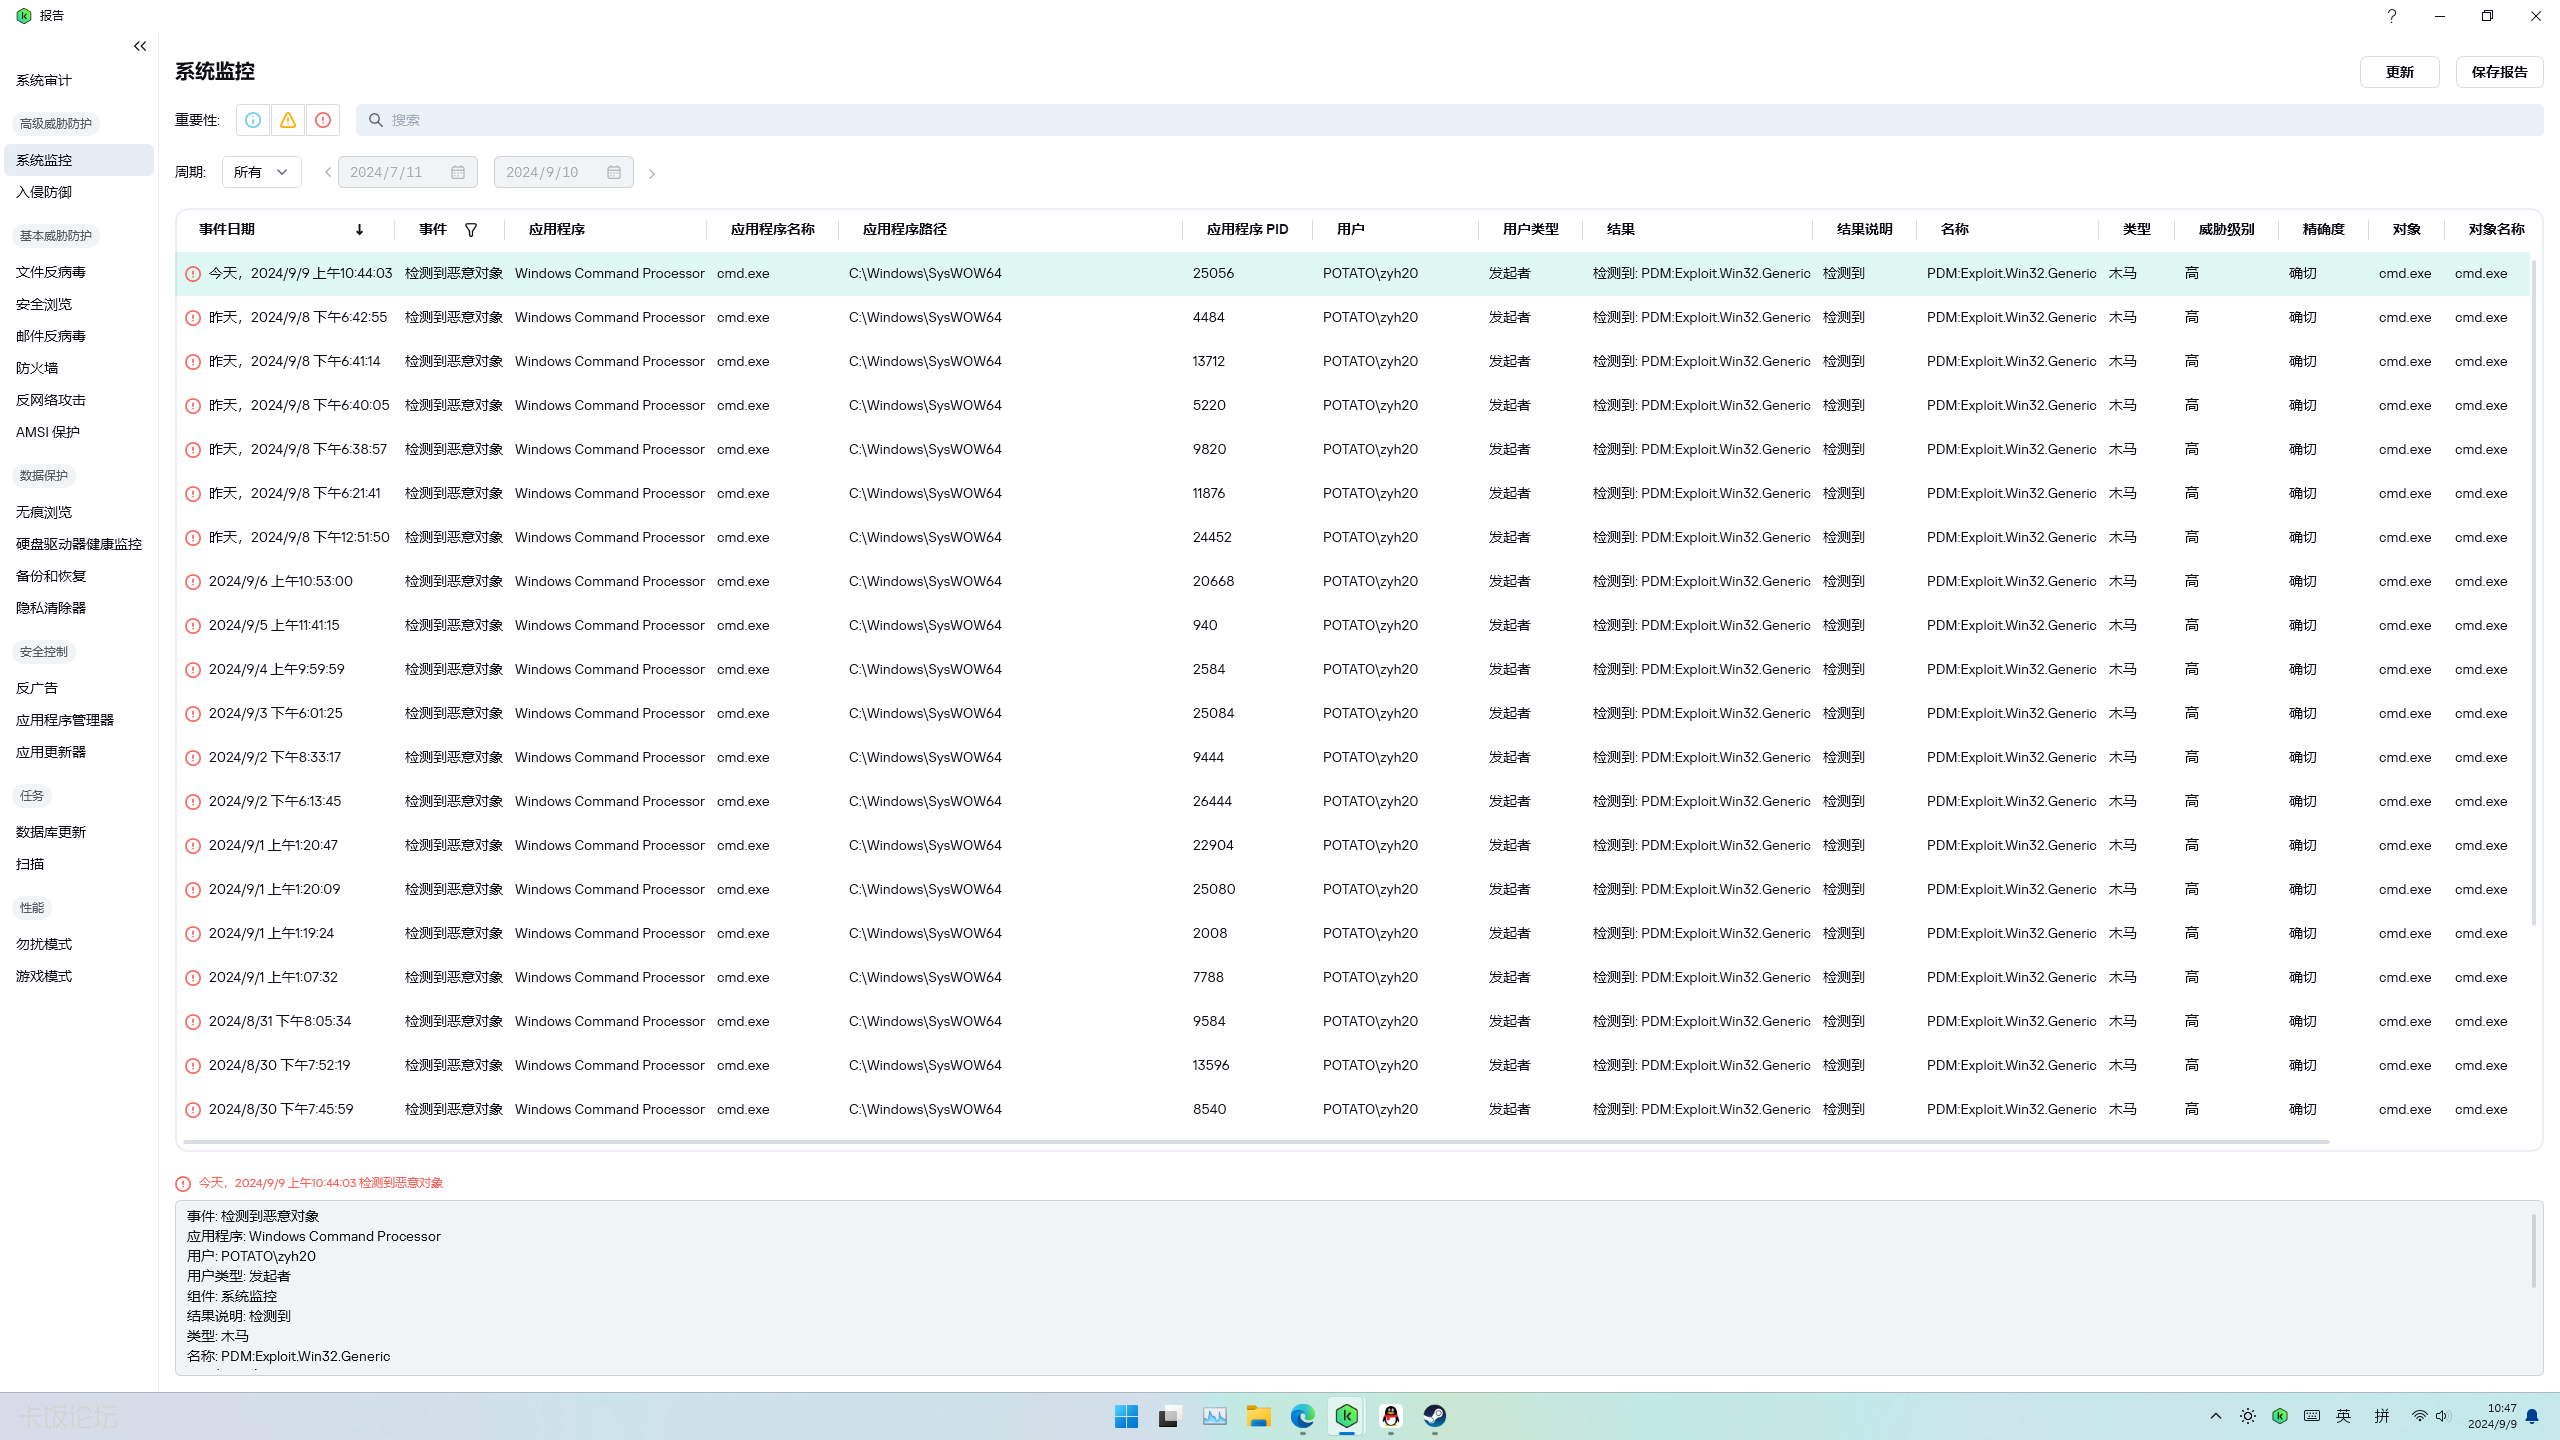Viewport: 2560px width, 1440px height.
Task: Open 系统审计 in the sidebar
Action: (x=44, y=80)
